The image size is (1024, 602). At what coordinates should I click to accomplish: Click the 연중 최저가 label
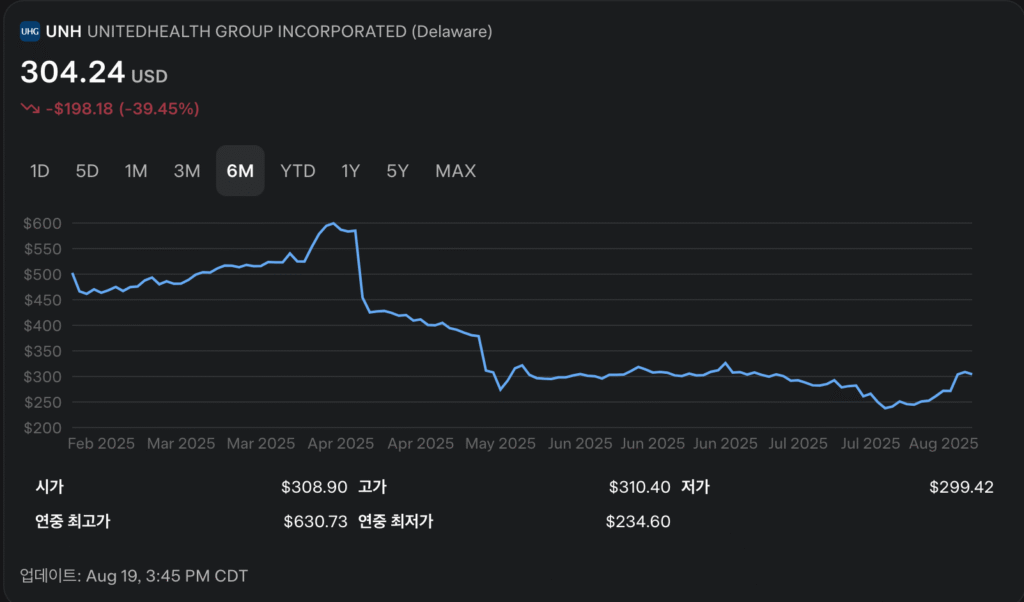[x=396, y=522]
